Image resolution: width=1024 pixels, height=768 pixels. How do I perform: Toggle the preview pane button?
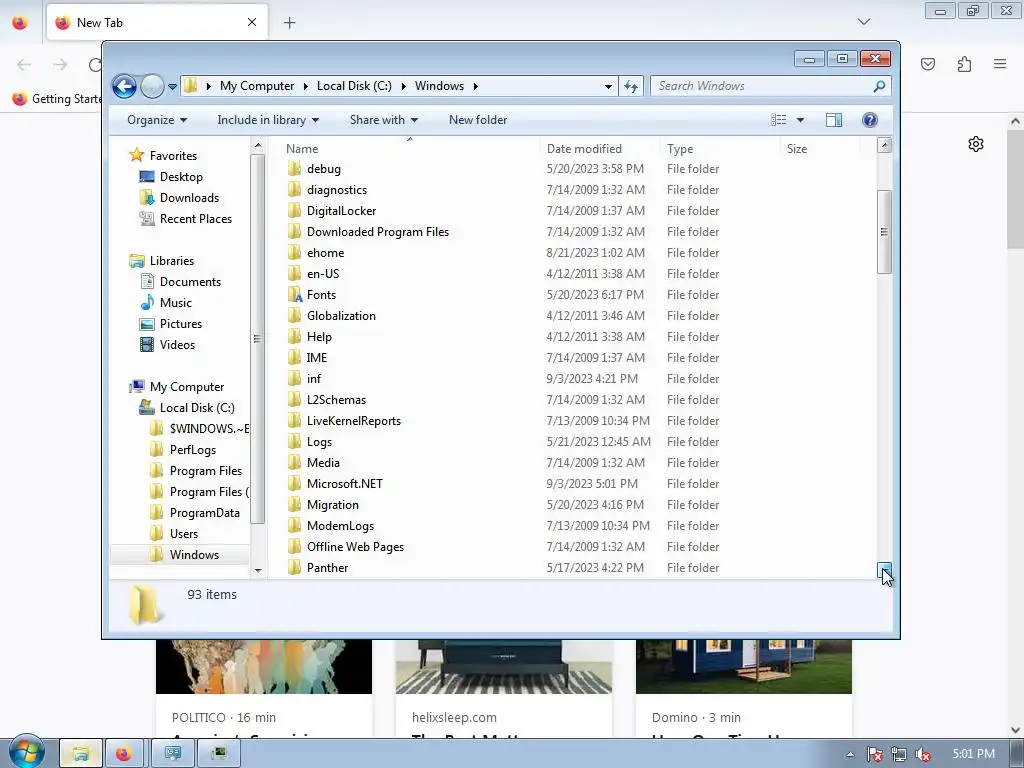coord(834,120)
